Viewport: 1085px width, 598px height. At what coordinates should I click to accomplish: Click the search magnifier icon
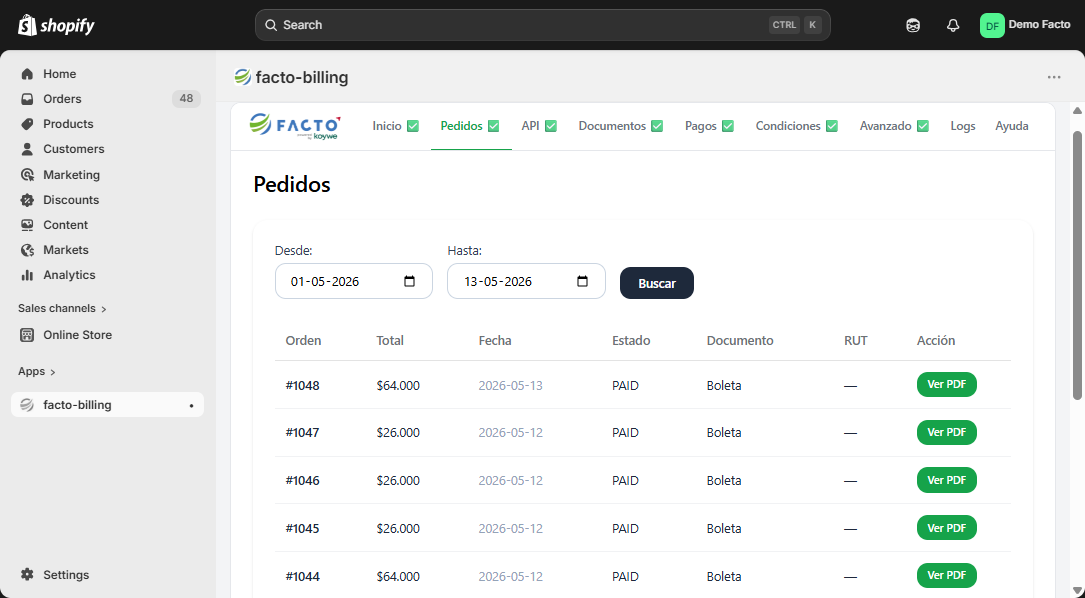coord(271,25)
